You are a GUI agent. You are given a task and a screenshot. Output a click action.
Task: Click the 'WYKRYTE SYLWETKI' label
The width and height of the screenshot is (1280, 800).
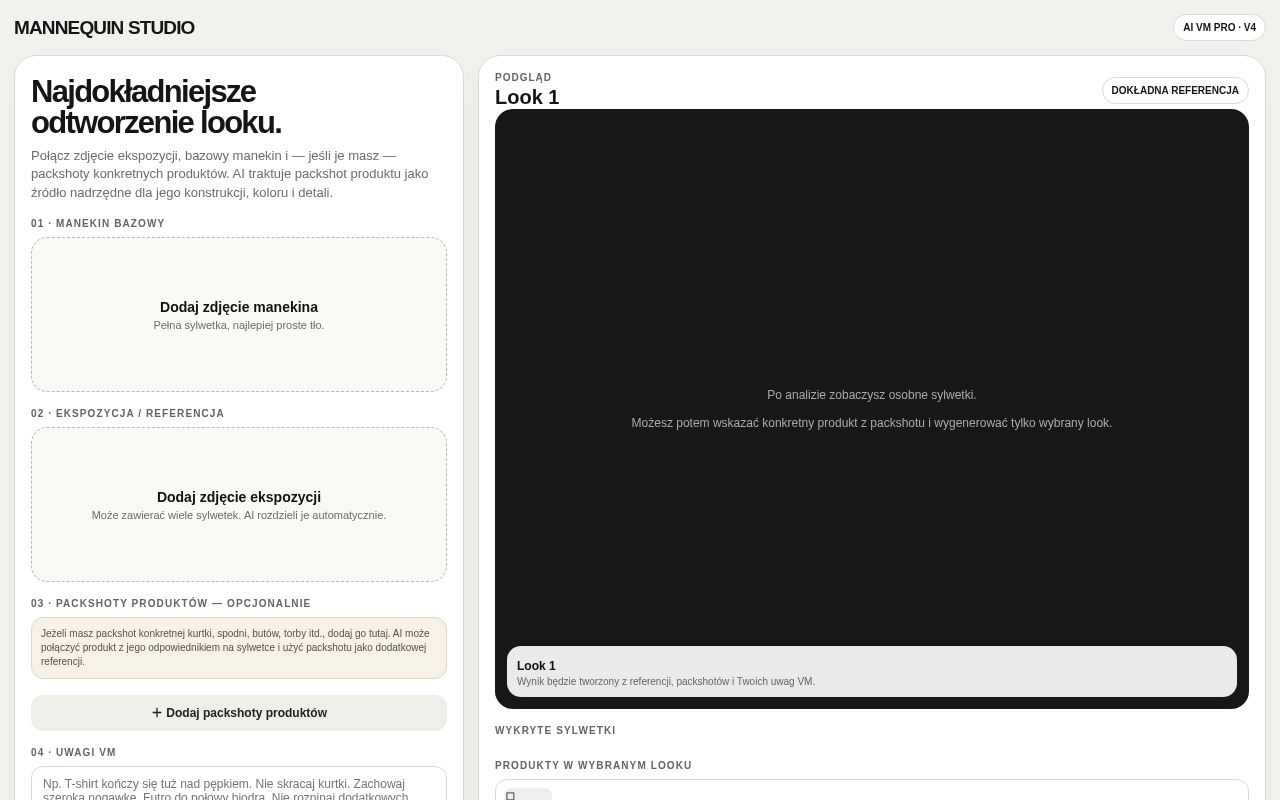click(555, 731)
